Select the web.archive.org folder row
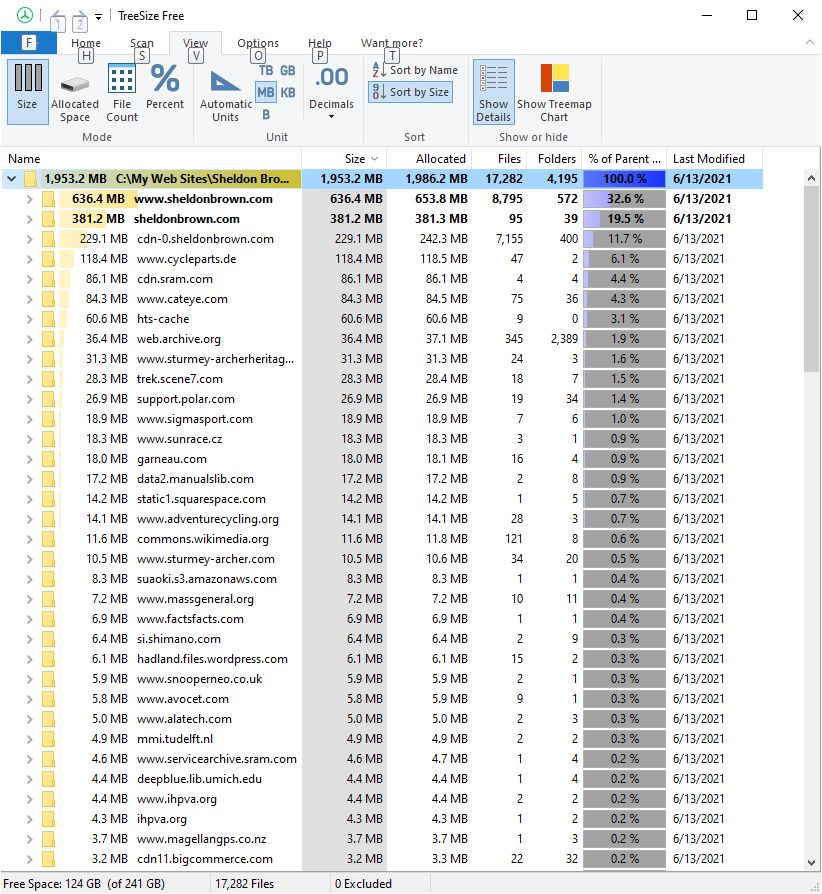The image size is (822, 894). pyautogui.click(x=178, y=339)
